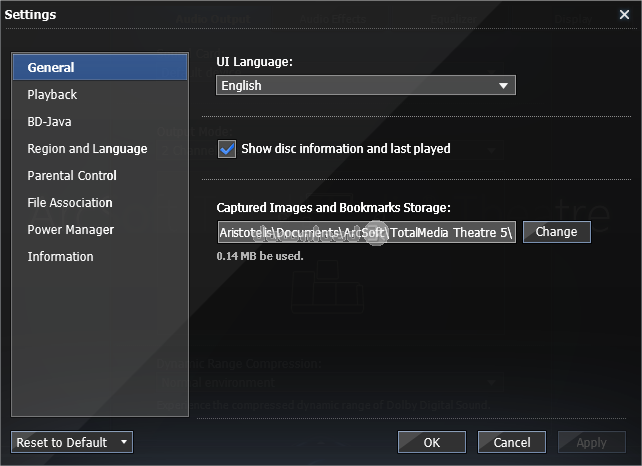Close the Settings dialog with the X

click(x=624, y=15)
